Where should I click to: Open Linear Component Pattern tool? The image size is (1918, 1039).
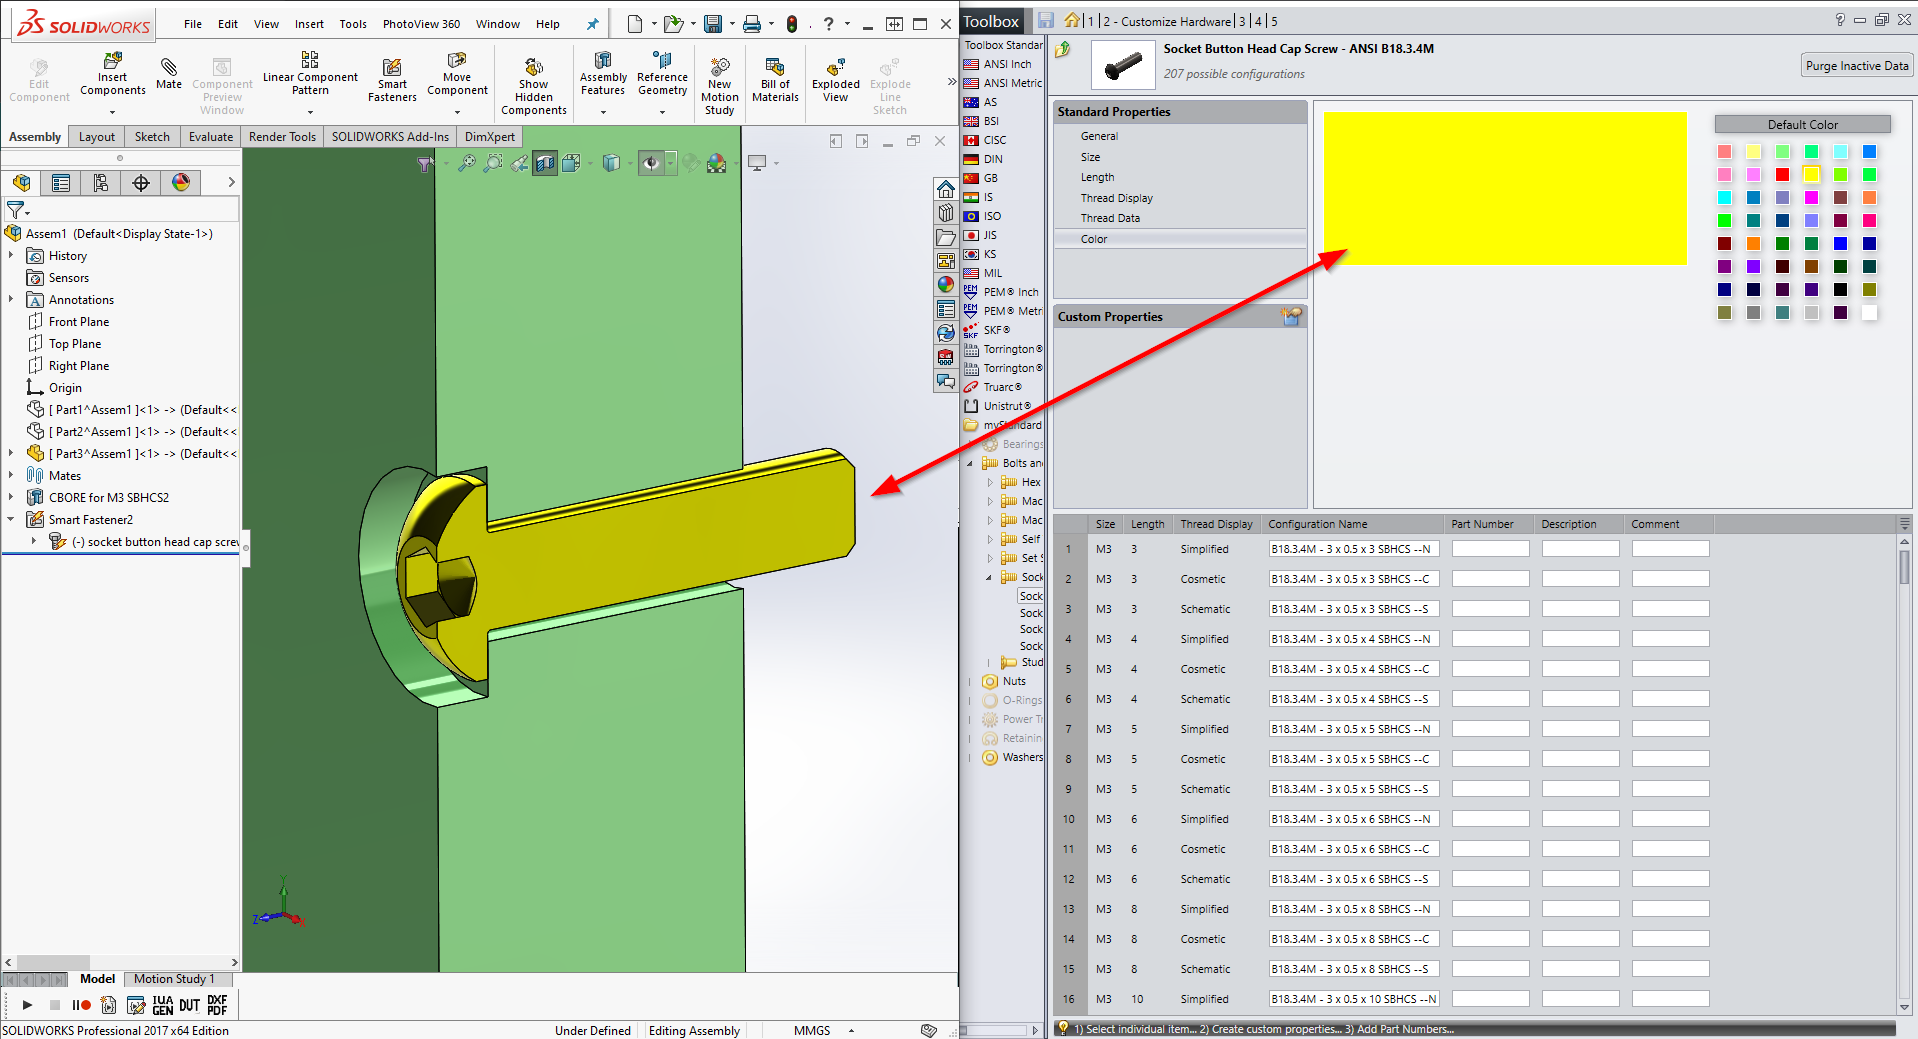pos(310,74)
